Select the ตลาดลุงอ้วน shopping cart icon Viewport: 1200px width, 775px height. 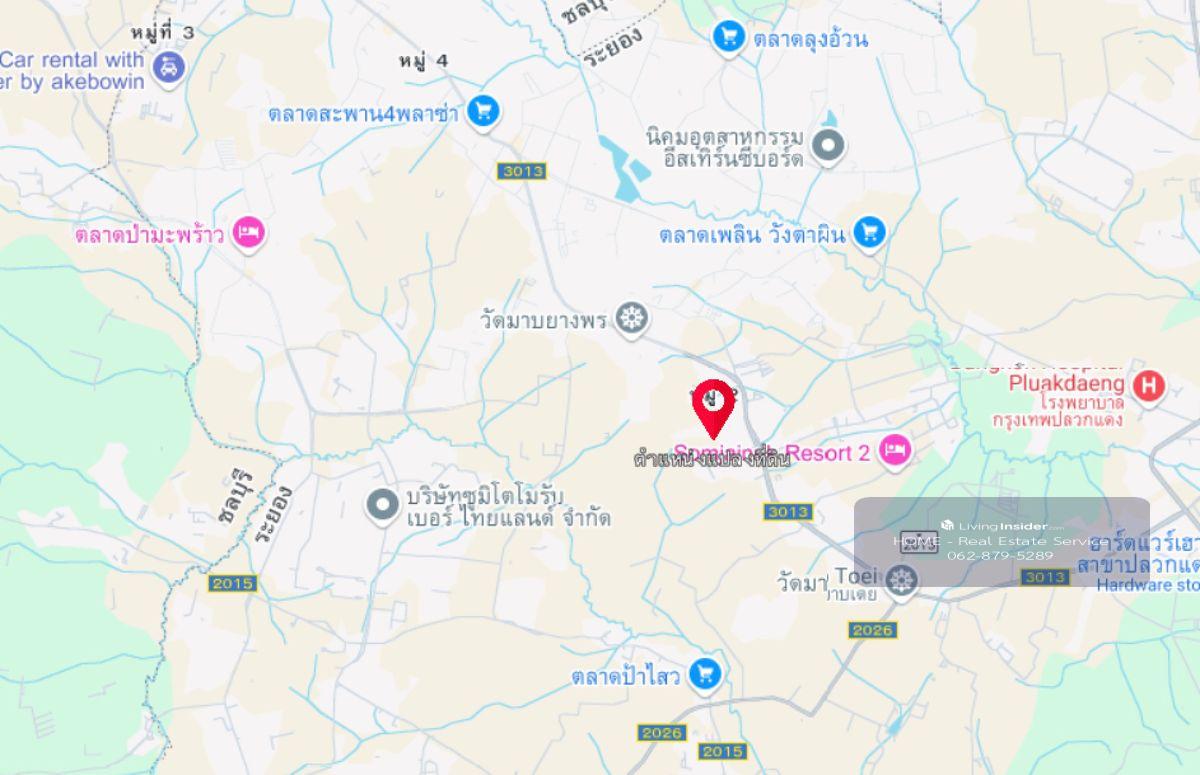point(729,38)
